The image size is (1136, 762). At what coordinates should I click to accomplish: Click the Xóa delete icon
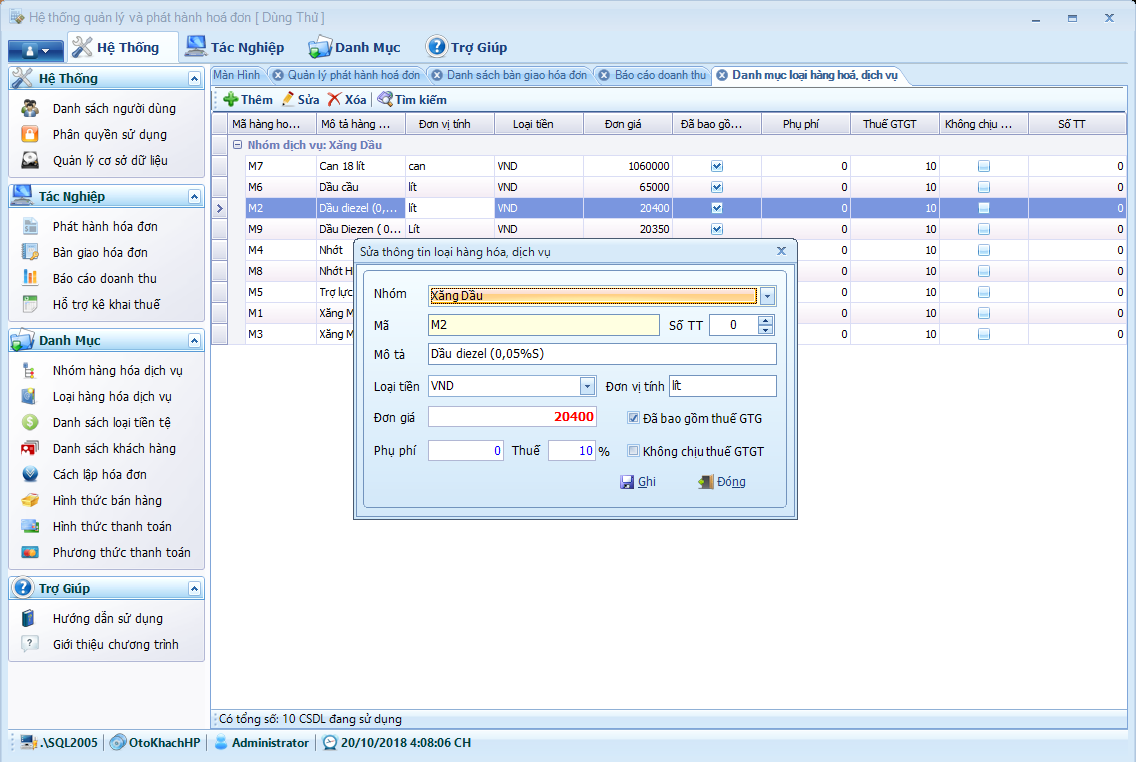[335, 100]
